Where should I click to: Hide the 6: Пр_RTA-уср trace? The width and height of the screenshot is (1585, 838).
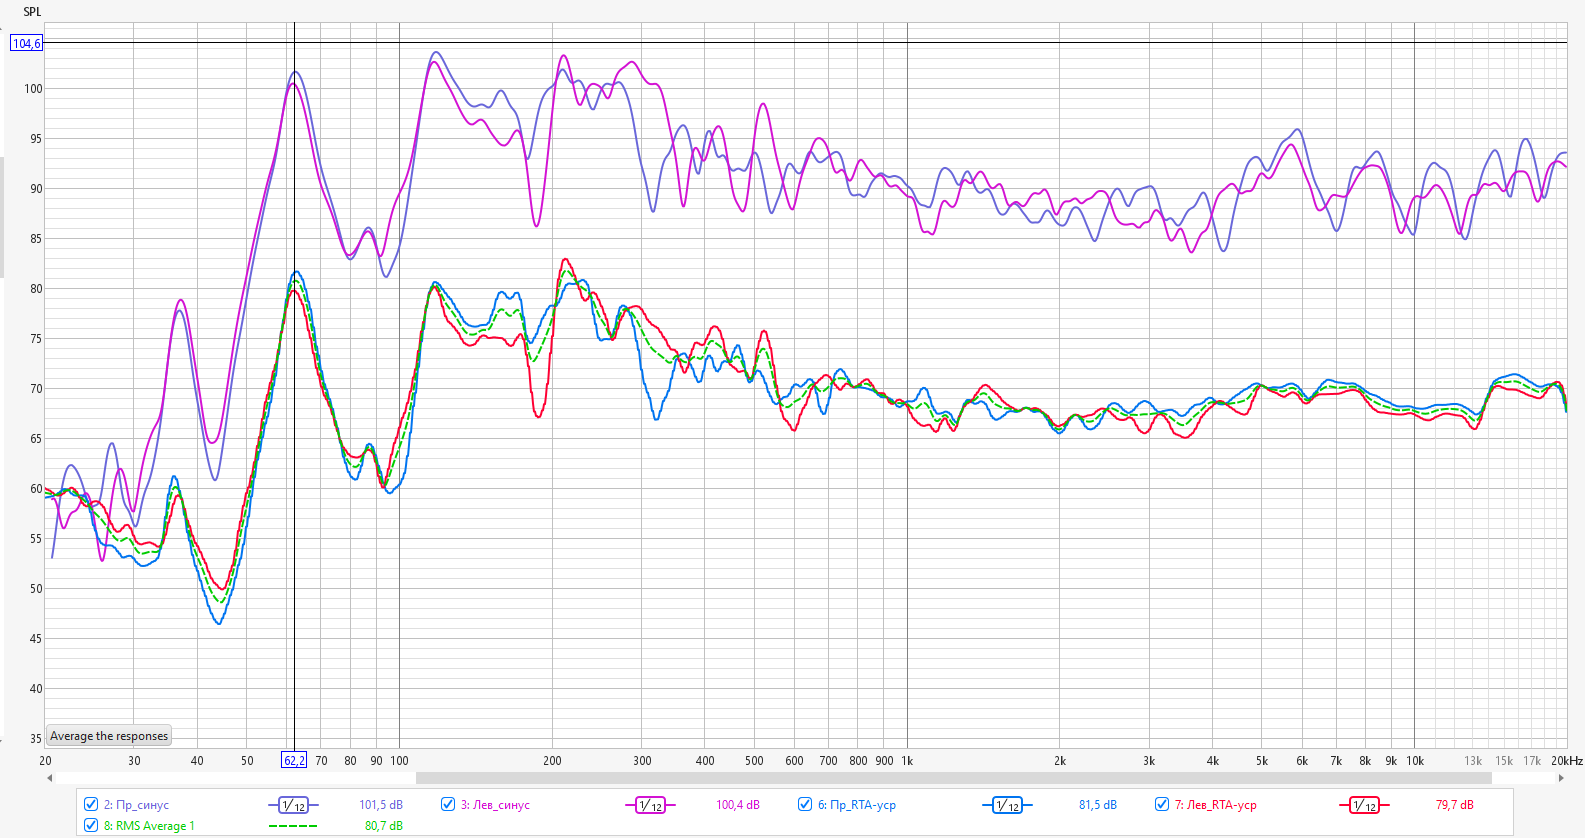point(805,804)
